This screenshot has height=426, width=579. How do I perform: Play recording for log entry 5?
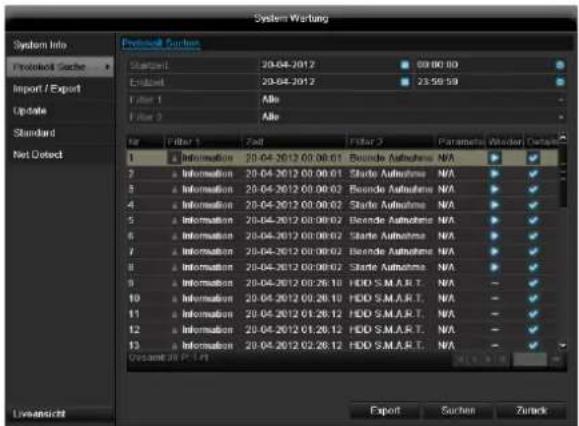click(x=494, y=220)
